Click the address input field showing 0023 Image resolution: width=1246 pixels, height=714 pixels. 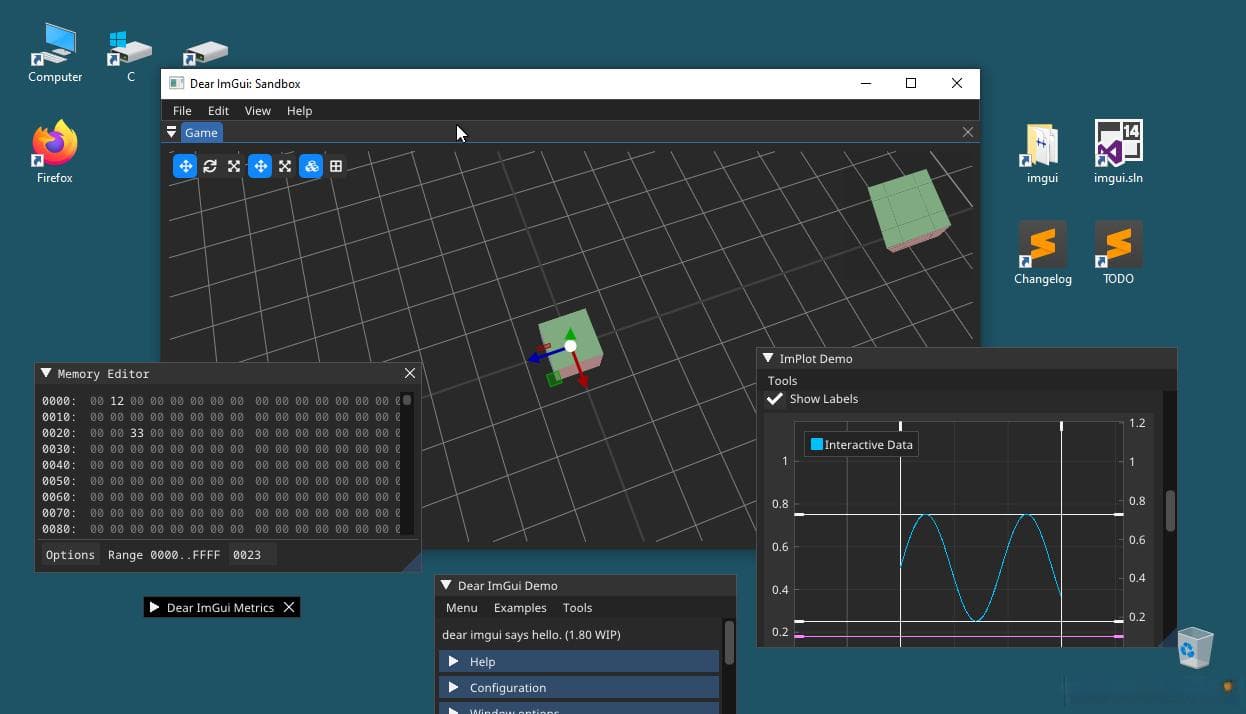coord(252,554)
